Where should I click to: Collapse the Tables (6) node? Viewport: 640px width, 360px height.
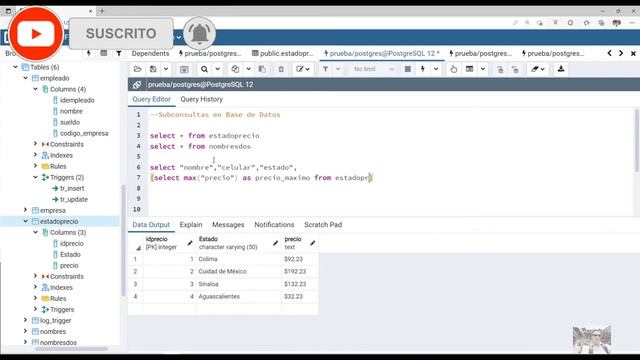(x=16, y=67)
